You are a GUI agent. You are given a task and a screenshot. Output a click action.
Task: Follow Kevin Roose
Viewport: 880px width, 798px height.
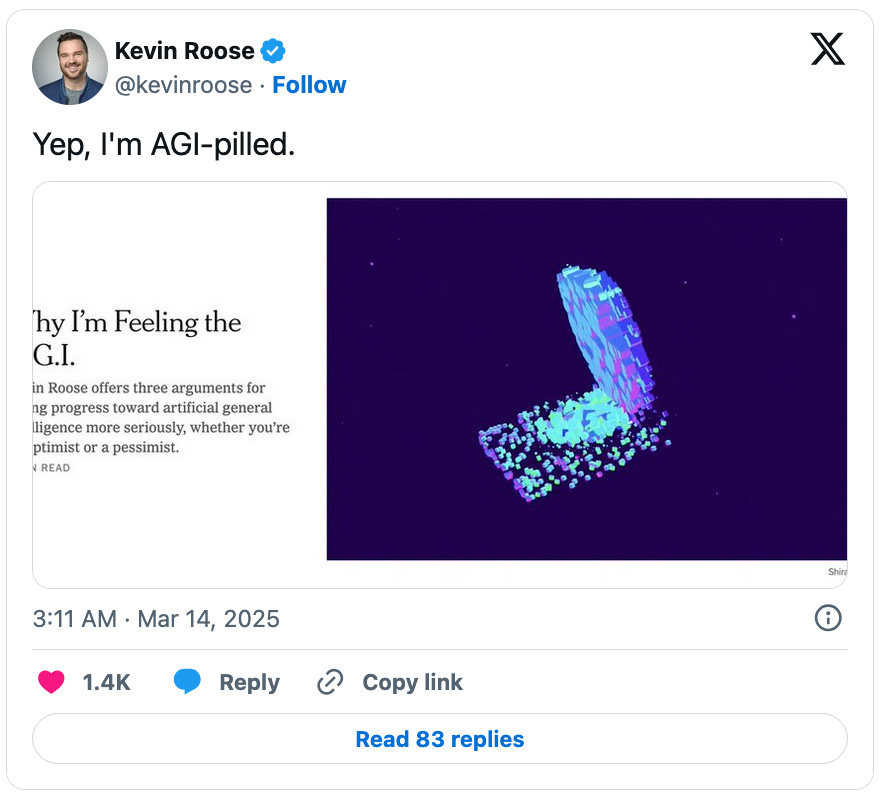click(x=309, y=85)
